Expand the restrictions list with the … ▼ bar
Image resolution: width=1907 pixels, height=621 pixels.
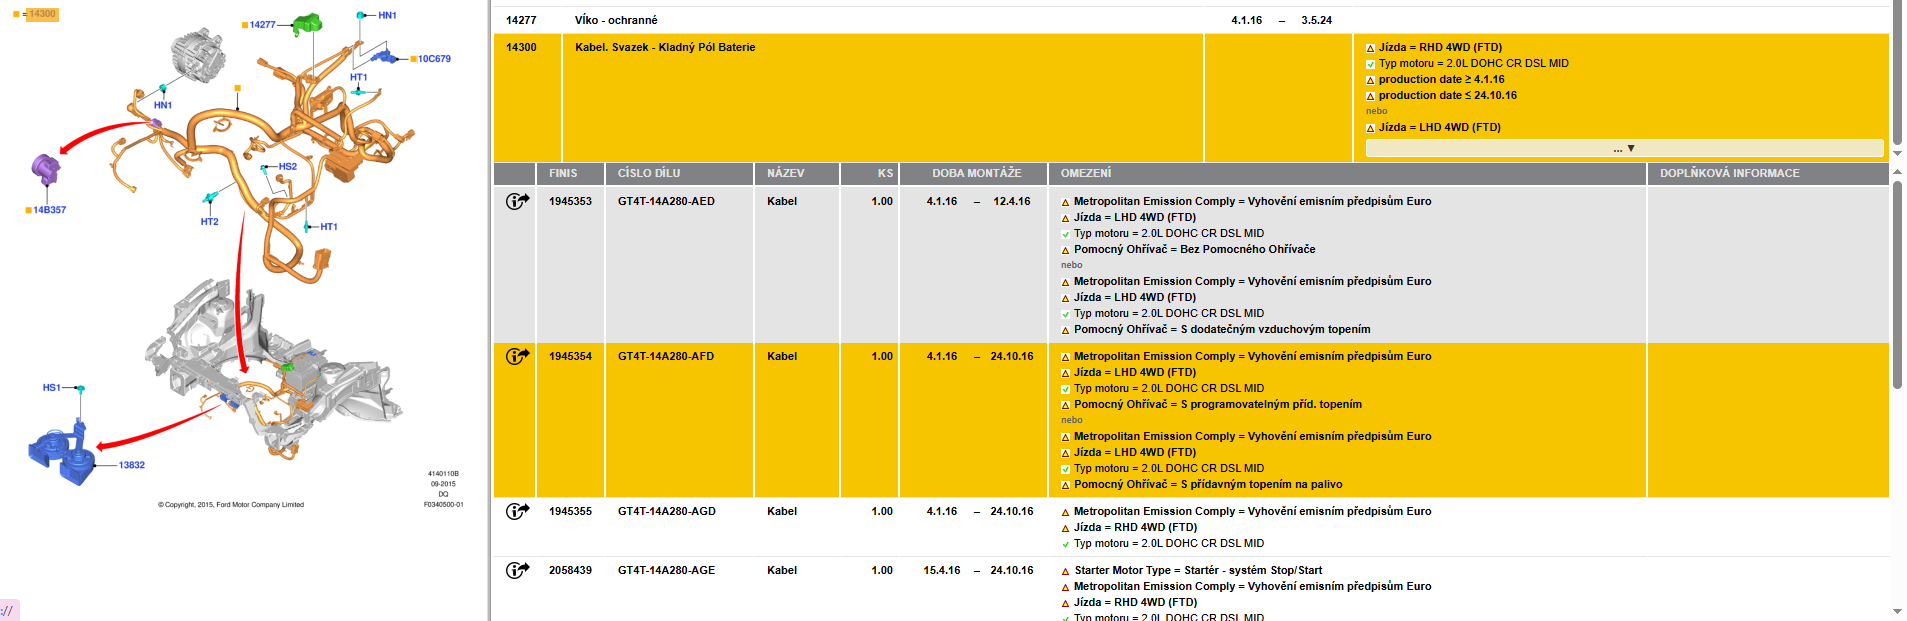click(1623, 148)
